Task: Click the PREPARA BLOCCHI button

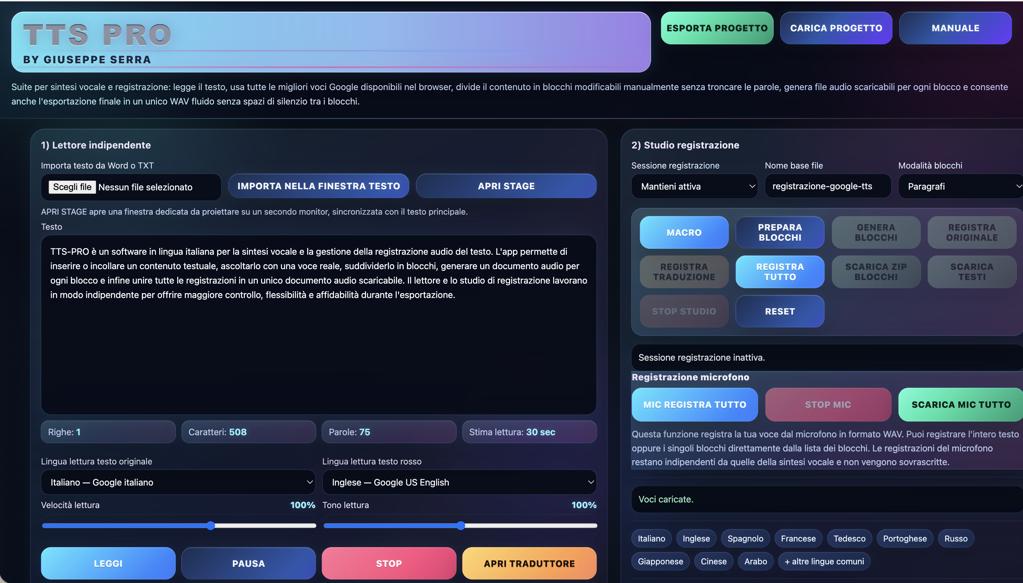Action: [780, 232]
